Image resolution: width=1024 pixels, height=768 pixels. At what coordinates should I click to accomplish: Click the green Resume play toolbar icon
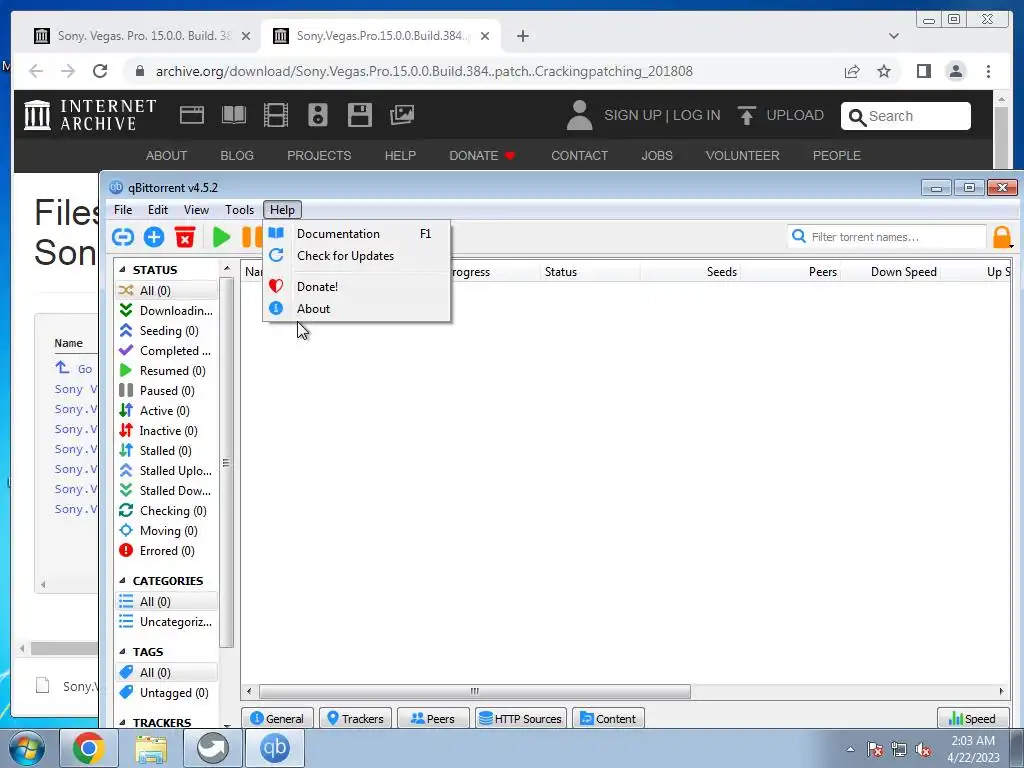(222, 237)
